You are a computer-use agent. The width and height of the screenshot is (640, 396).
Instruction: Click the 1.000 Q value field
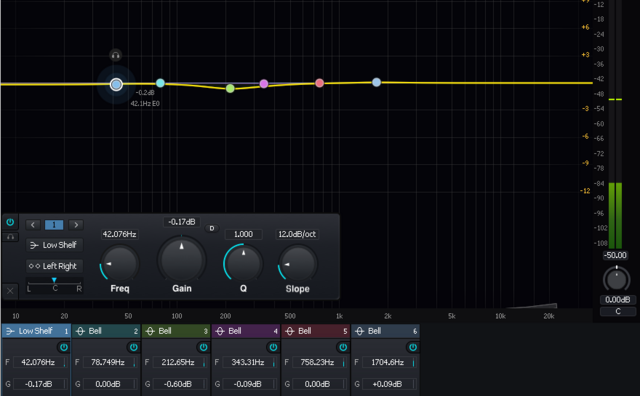click(x=243, y=234)
